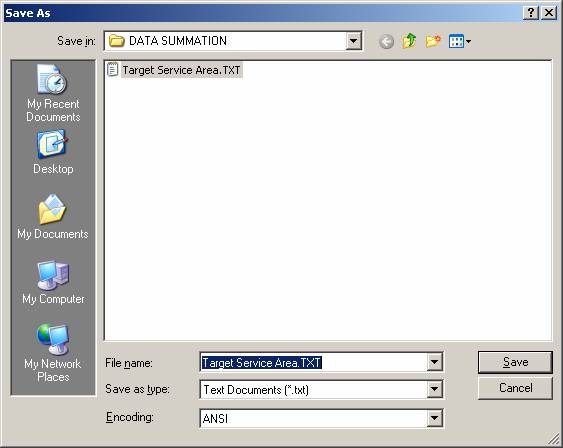This screenshot has width=563, height=448.
Task: Open My Network Places shortcut
Action: [x=53, y=353]
